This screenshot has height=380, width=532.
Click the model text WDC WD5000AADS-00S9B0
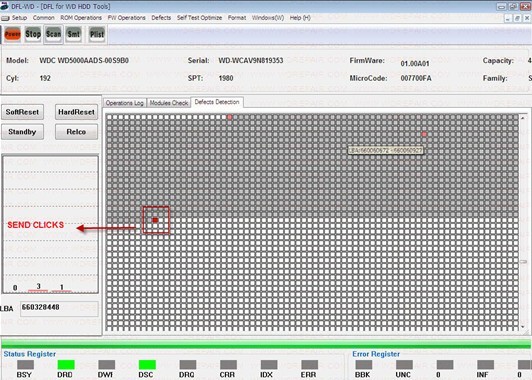tap(84, 61)
